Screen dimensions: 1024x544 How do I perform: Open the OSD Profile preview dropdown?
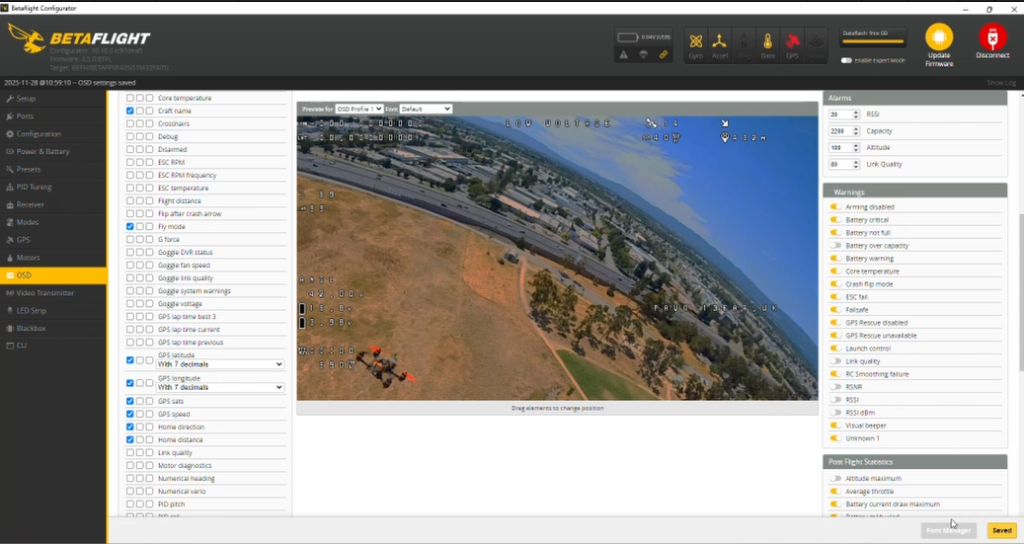pos(359,108)
